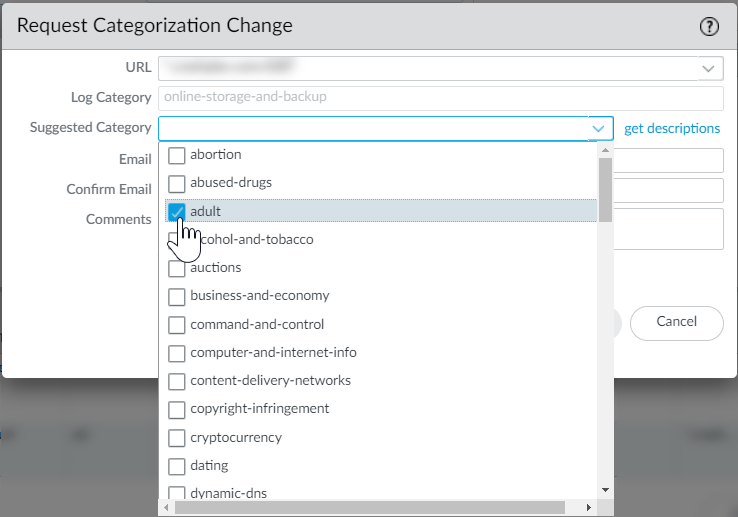Click the Email field

tap(668, 161)
